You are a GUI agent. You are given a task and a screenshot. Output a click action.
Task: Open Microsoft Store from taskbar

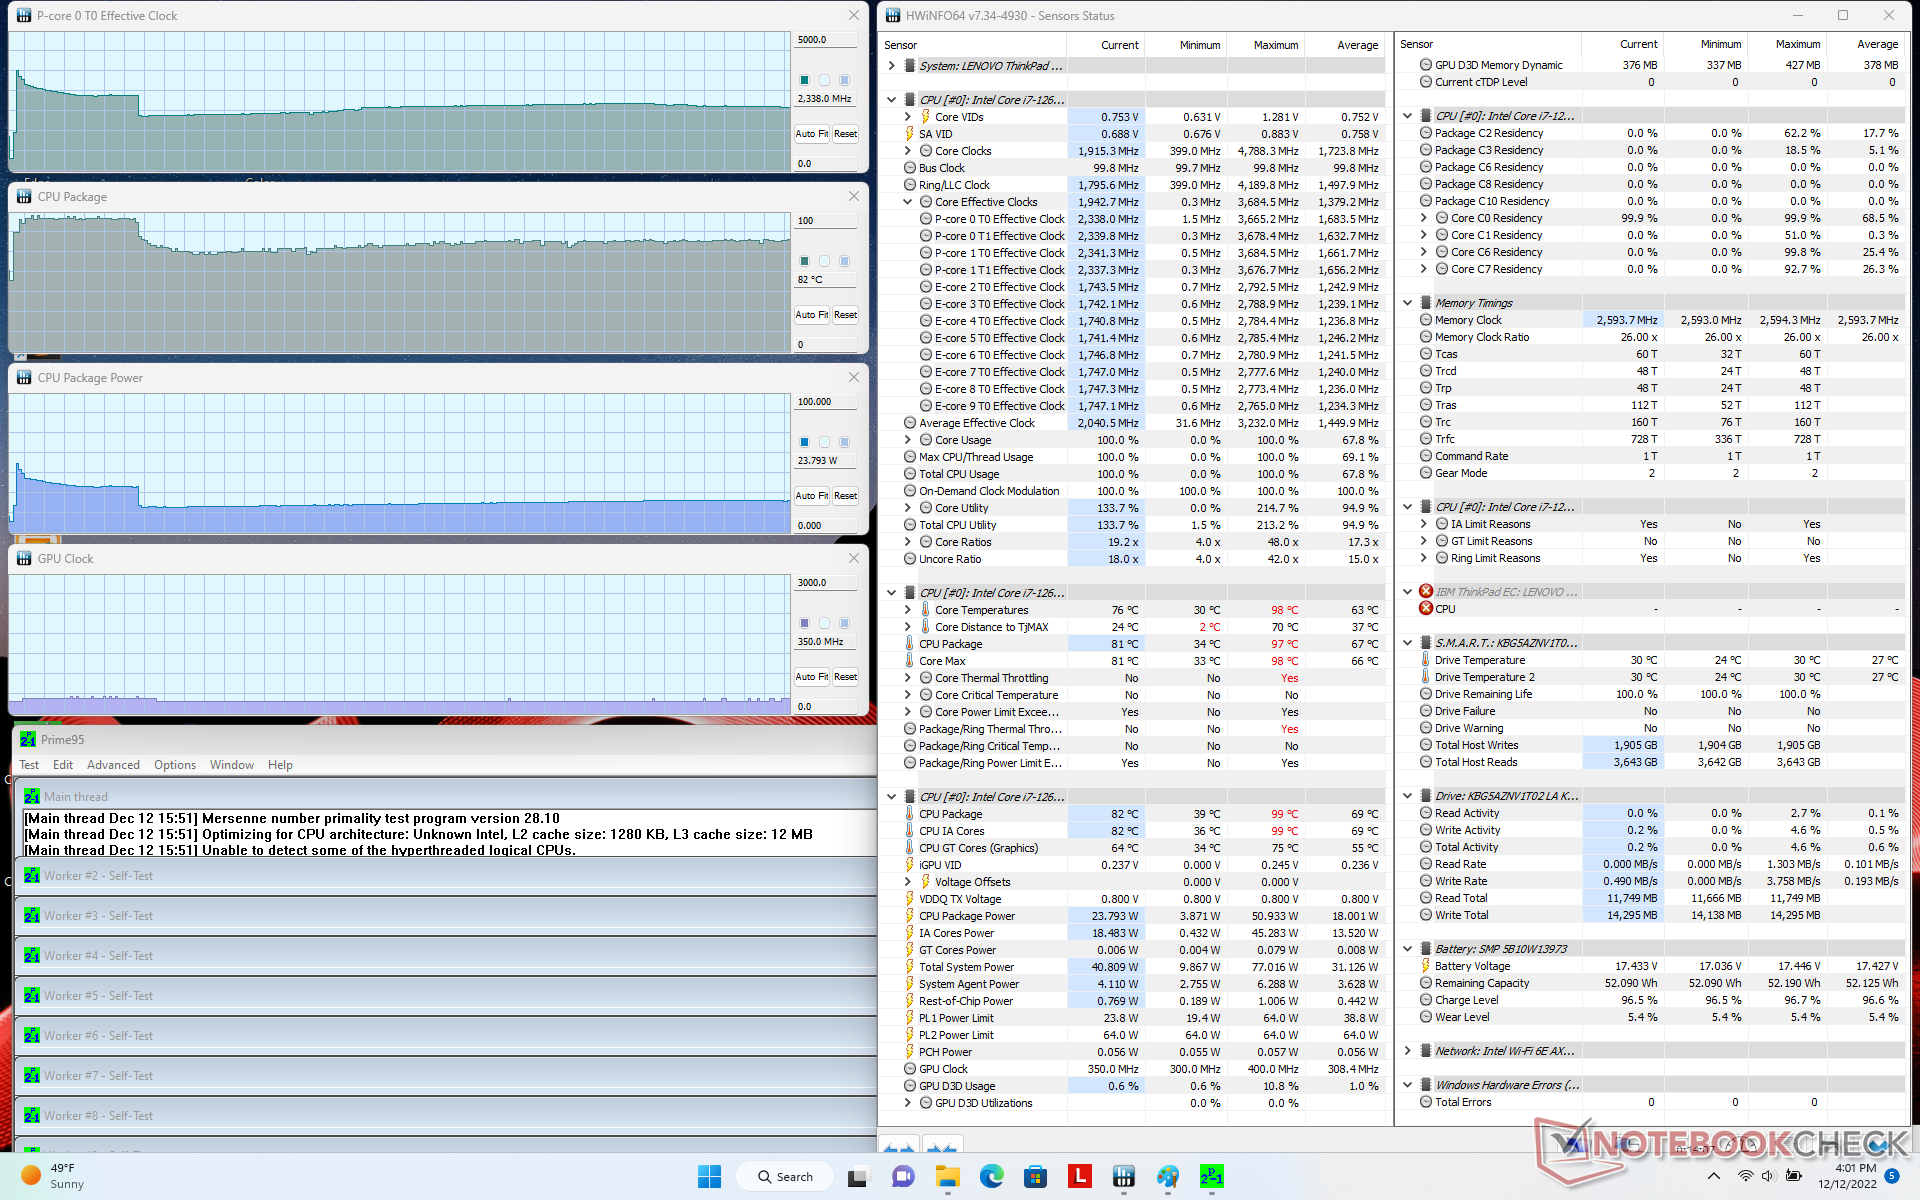pos(1035,1177)
